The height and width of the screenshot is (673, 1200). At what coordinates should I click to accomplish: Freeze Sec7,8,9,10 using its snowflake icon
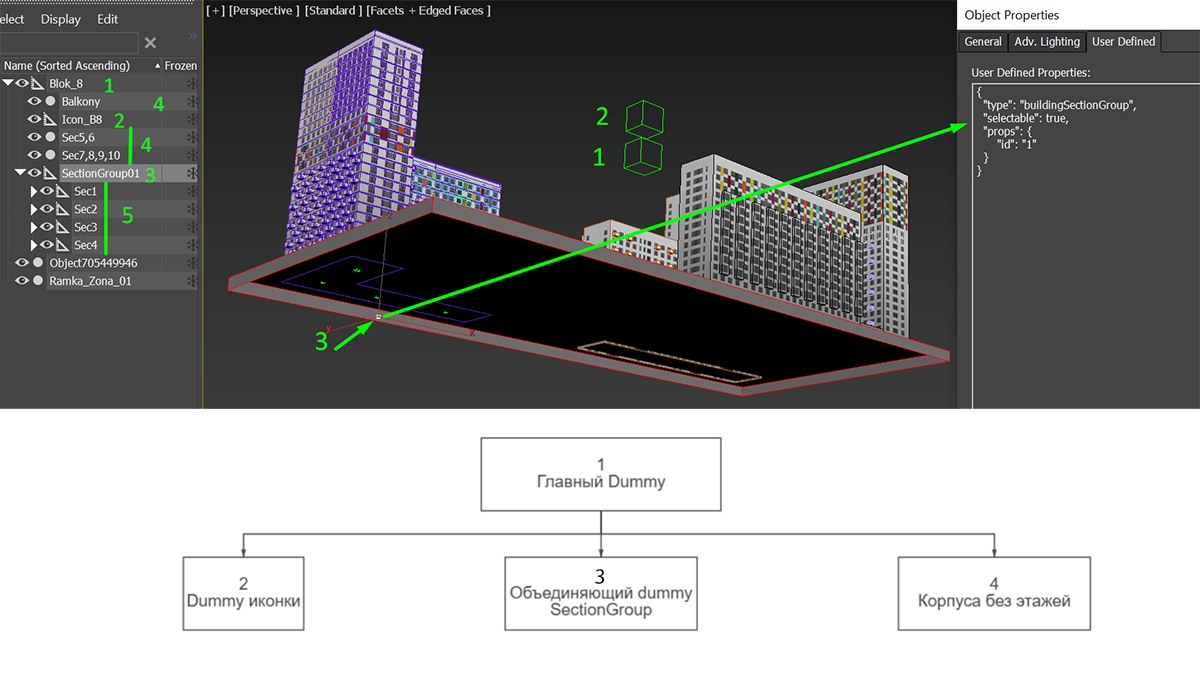tap(192, 155)
